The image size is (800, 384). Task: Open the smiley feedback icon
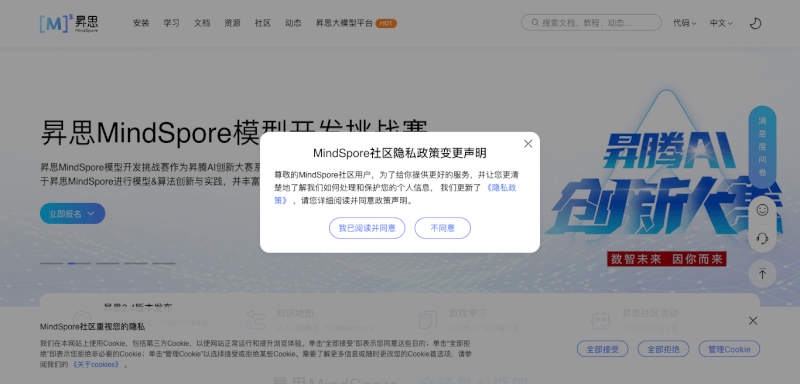tap(762, 210)
